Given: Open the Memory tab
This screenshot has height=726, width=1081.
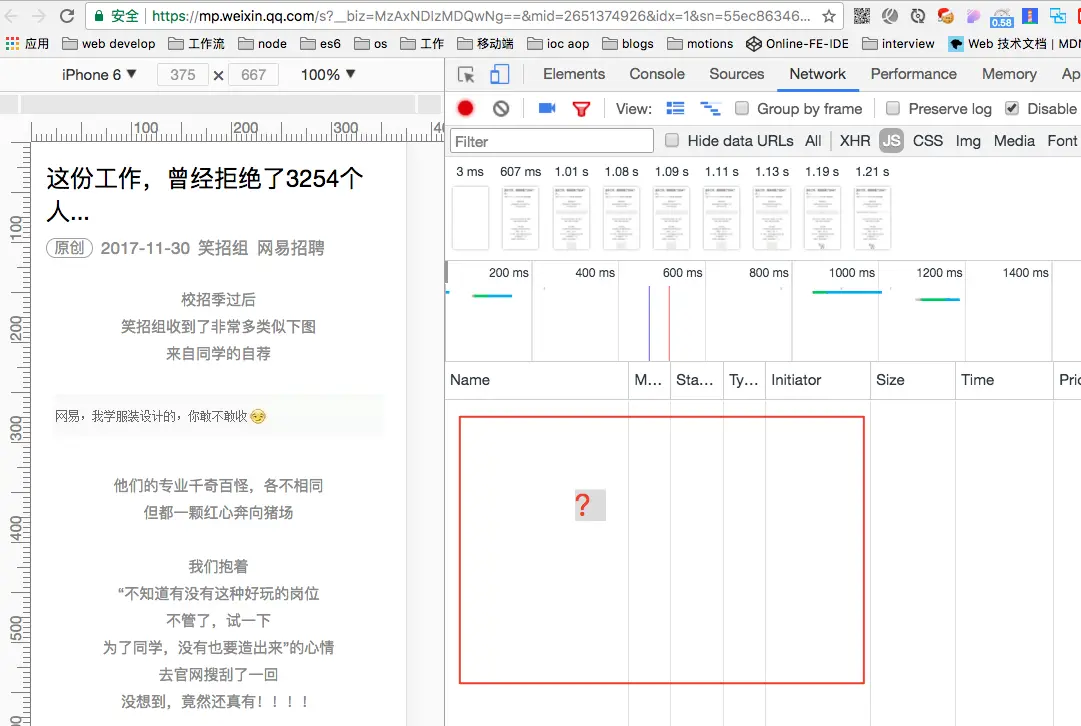Looking at the screenshot, I should [1009, 74].
